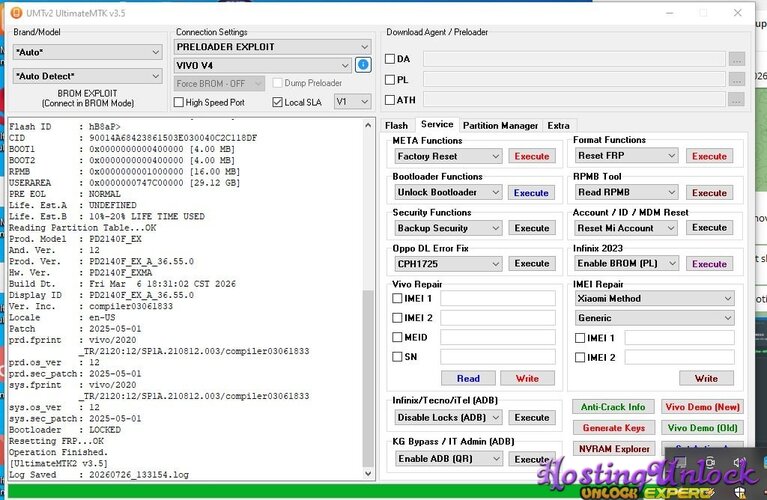This screenshot has width=767, height=500.
Task: Open the Brand *Auto* dropdown
Action: 88,52
